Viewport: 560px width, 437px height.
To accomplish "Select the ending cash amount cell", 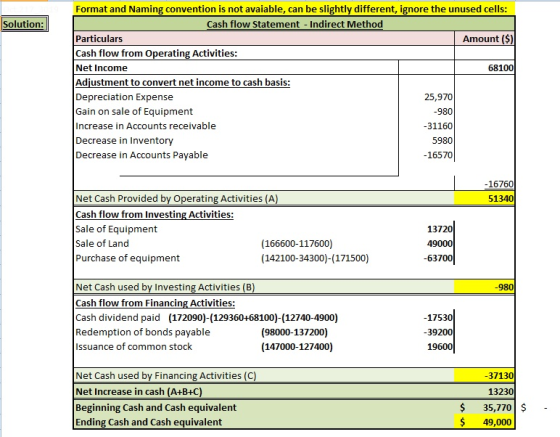I will click(x=484, y=422).
